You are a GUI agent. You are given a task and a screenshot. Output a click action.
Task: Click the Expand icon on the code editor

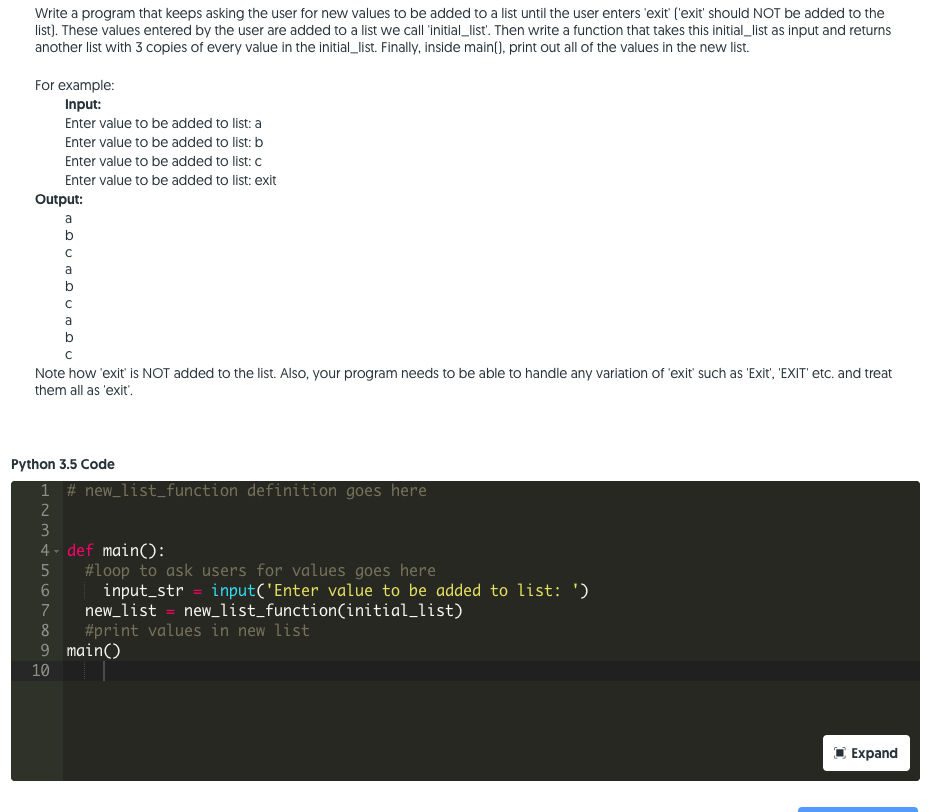pyautogui.click(x=838, y=752)
